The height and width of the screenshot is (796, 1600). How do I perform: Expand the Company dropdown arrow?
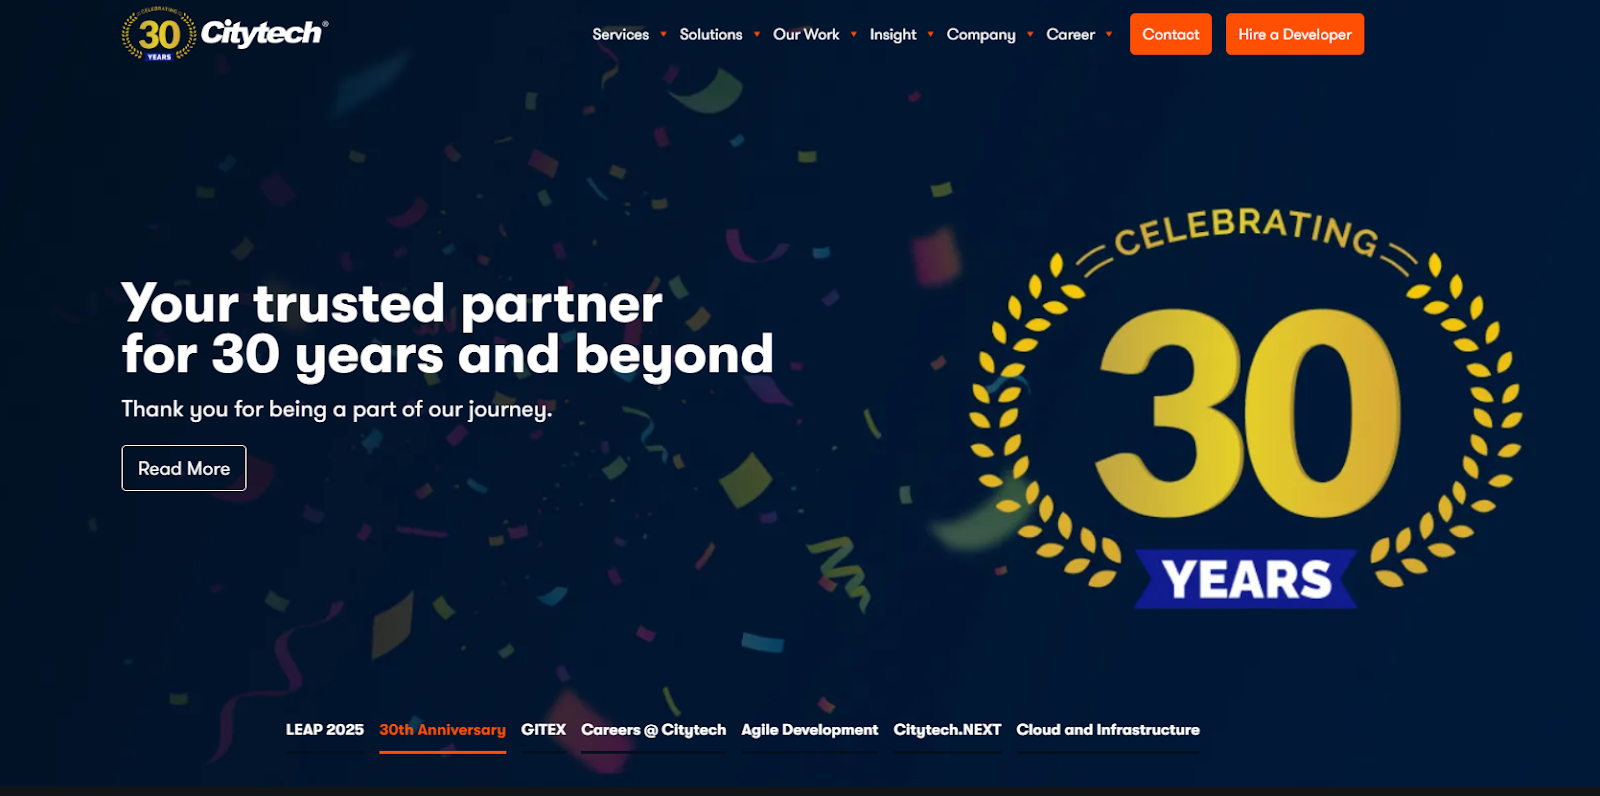click(1030, 34)
